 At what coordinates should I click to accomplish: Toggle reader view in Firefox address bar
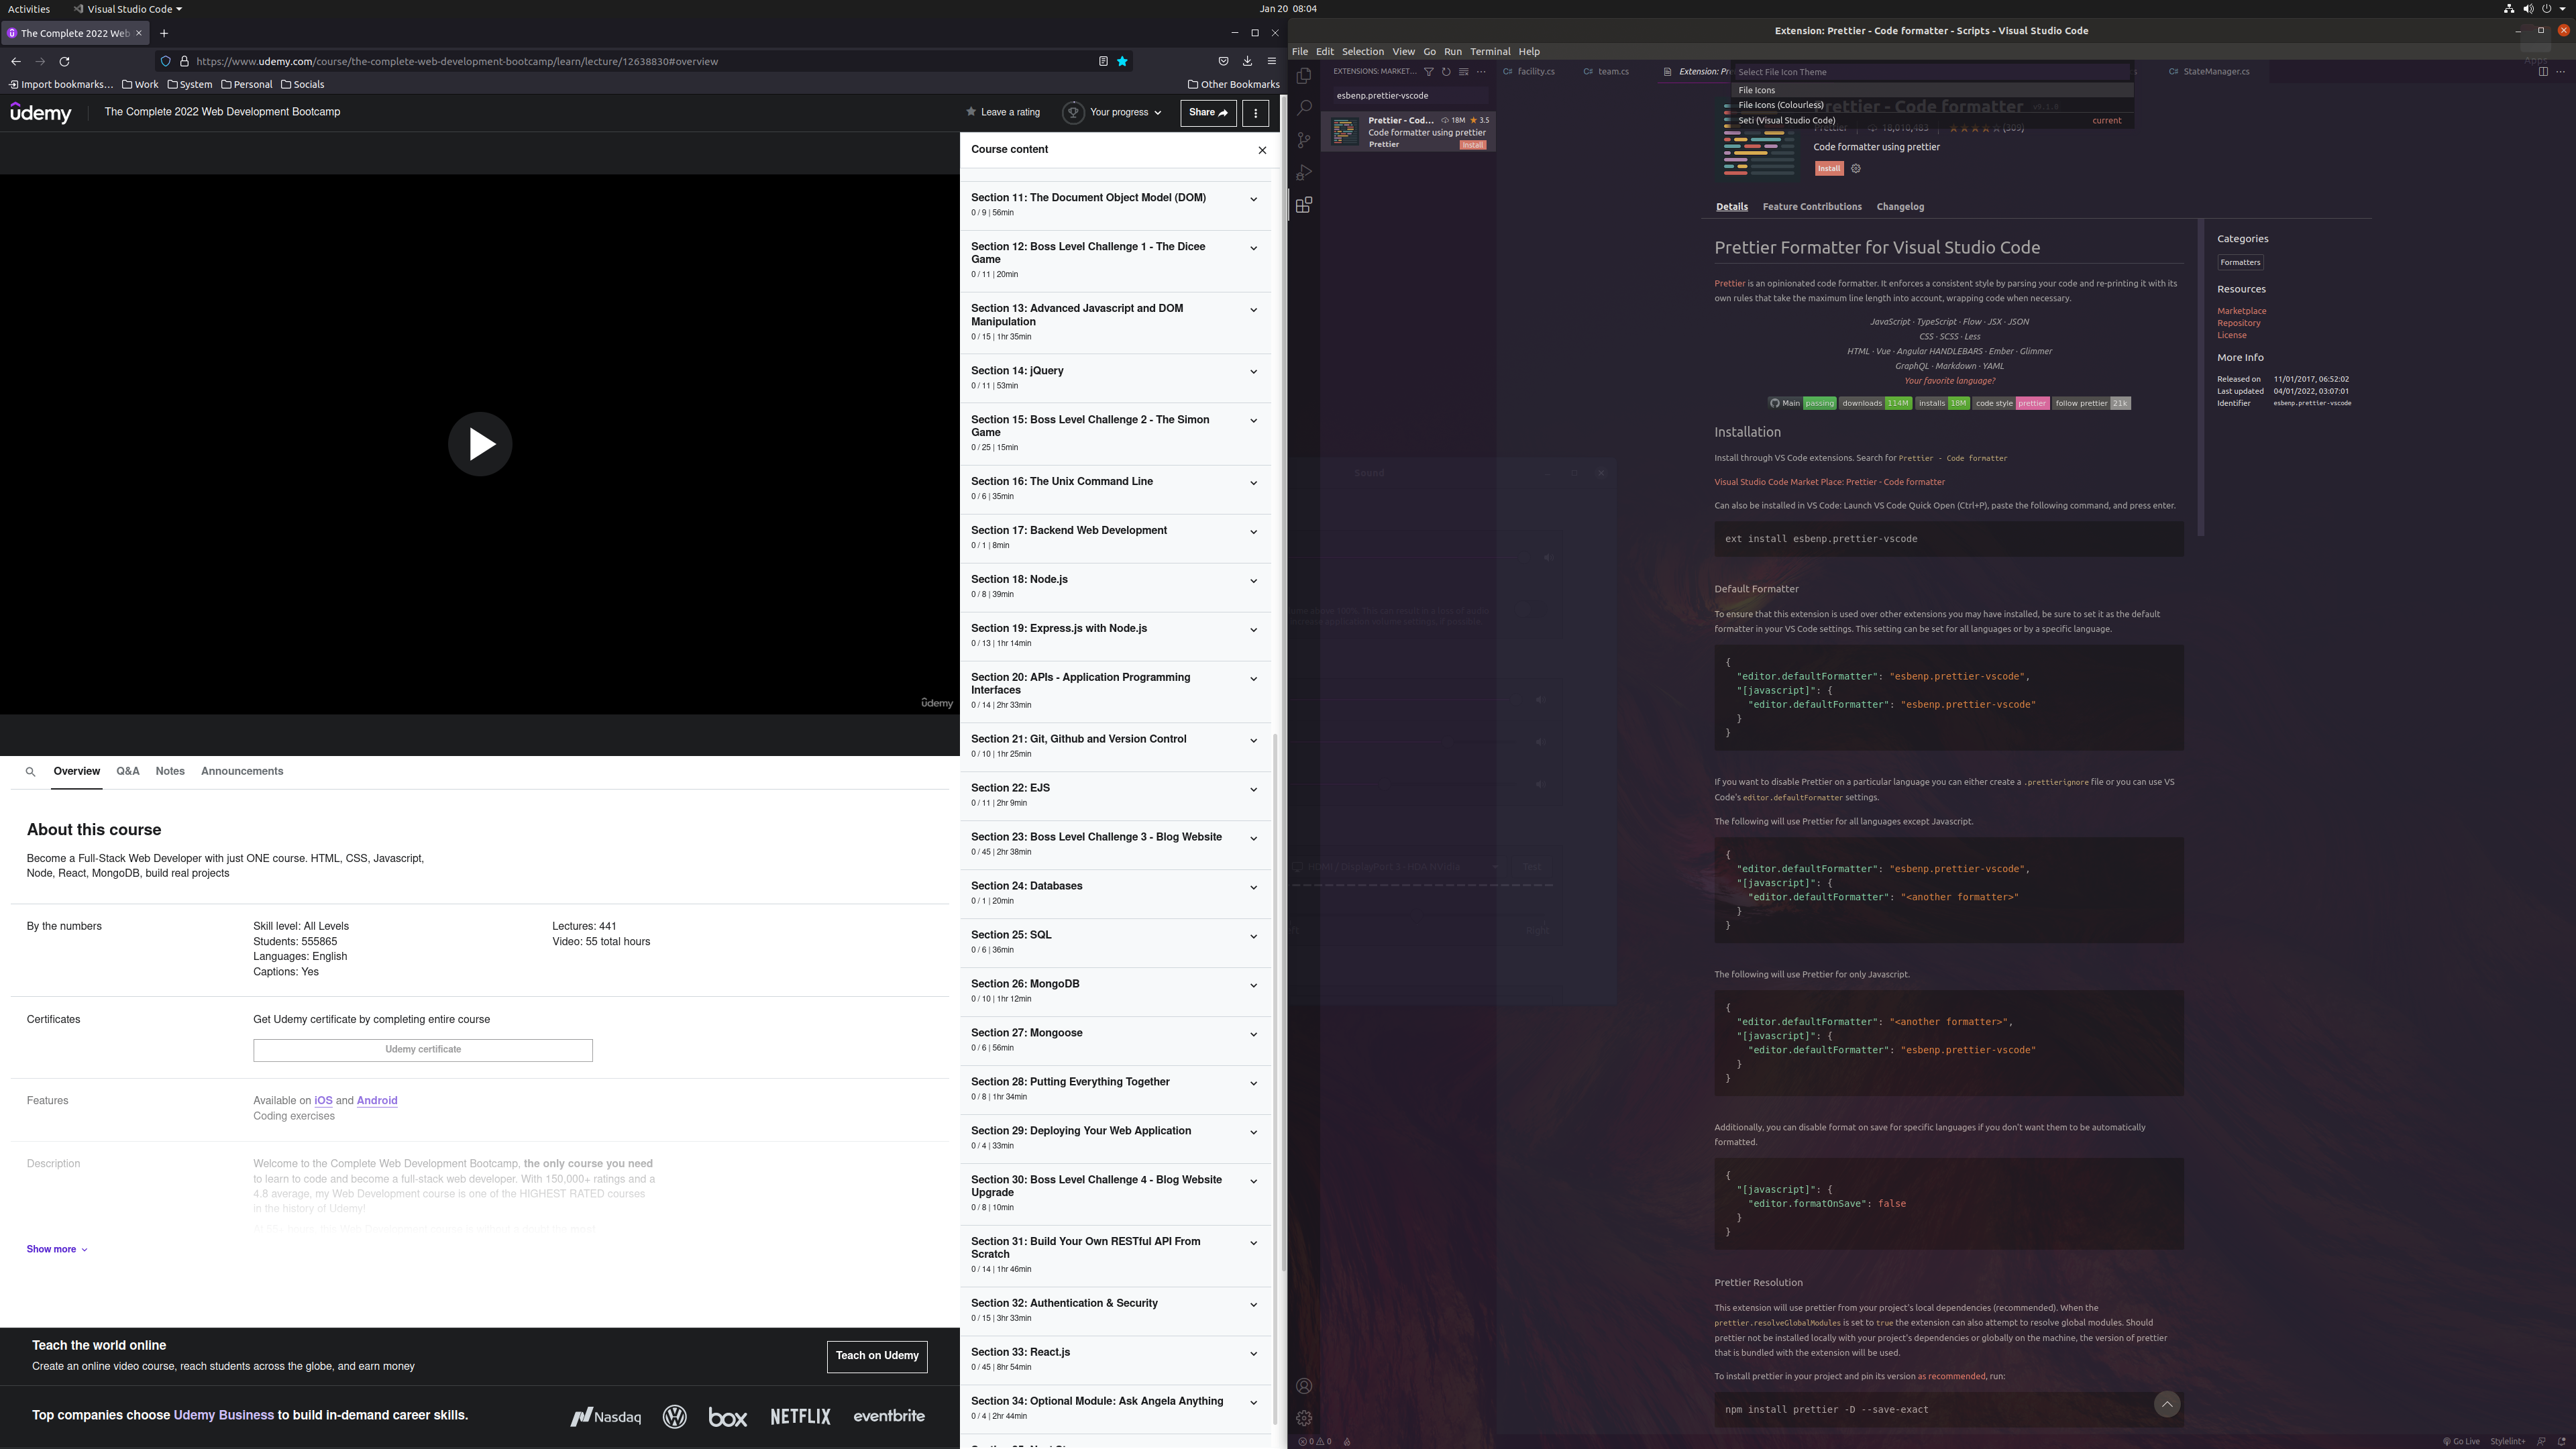tap(1103, 61)
